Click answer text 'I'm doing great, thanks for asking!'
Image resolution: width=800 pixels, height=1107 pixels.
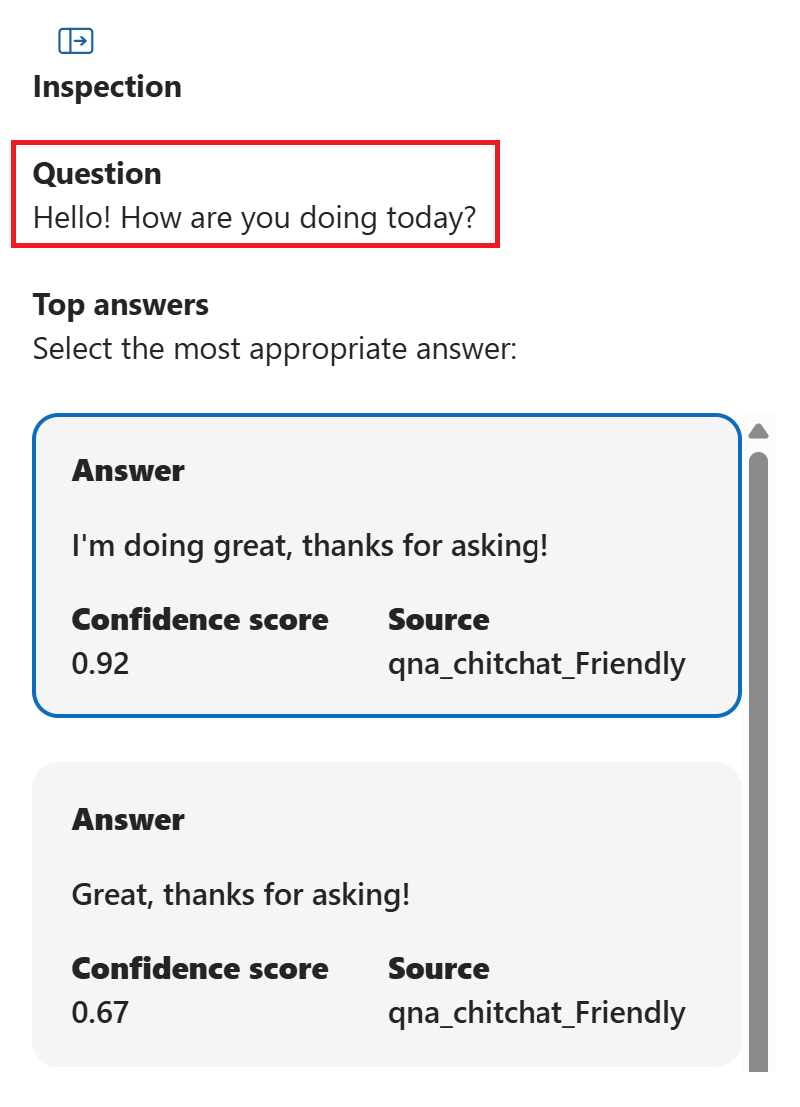tap(310, 546)
